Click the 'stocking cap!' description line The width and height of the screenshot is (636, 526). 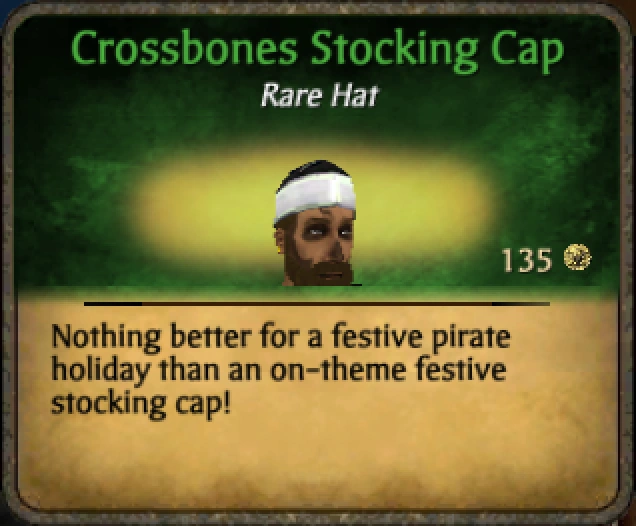(x=141, y=403)
